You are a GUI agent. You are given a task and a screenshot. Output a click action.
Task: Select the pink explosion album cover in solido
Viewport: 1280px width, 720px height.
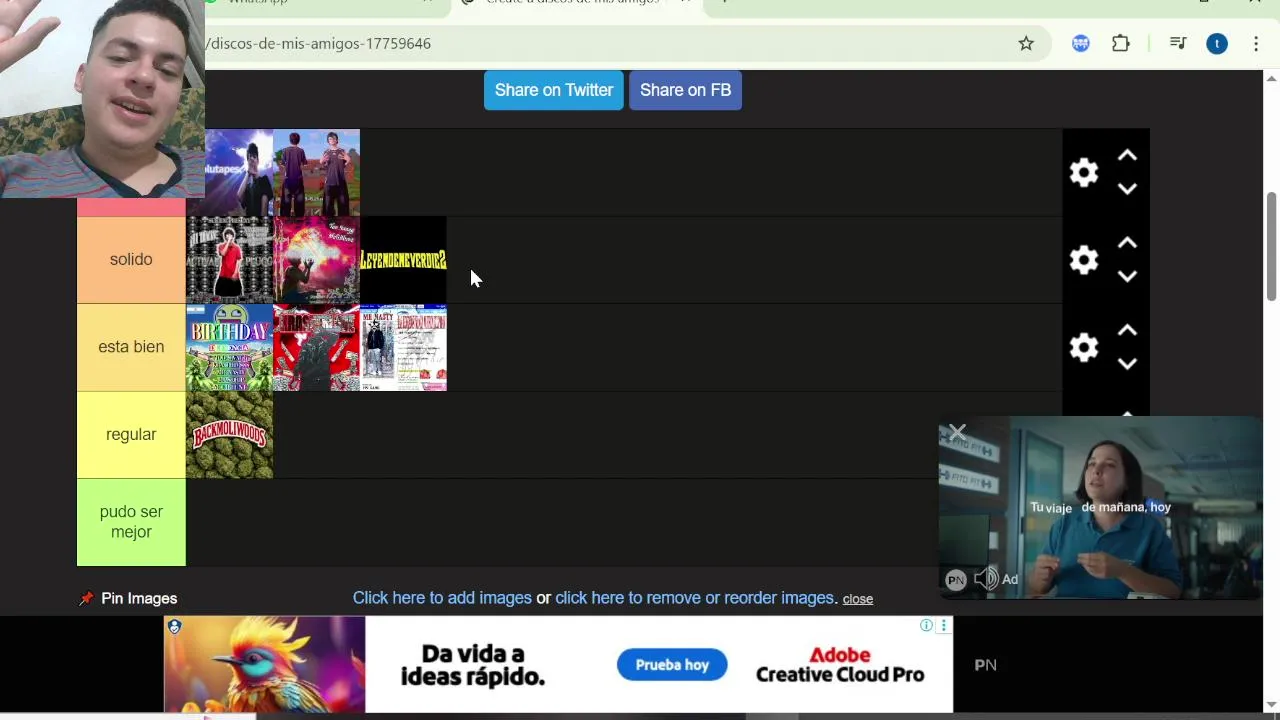pos(316,260)
